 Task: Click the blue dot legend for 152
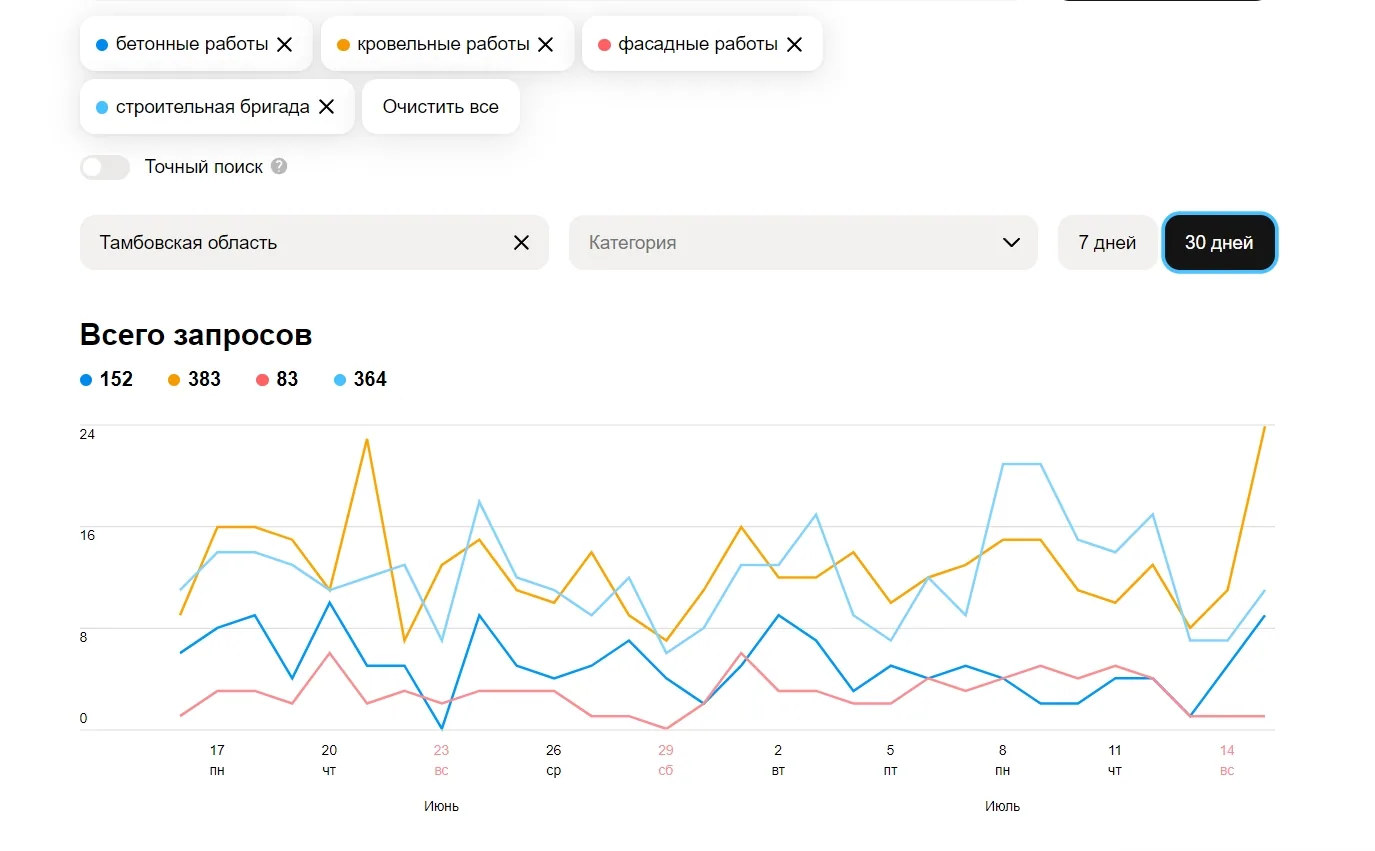86,380
